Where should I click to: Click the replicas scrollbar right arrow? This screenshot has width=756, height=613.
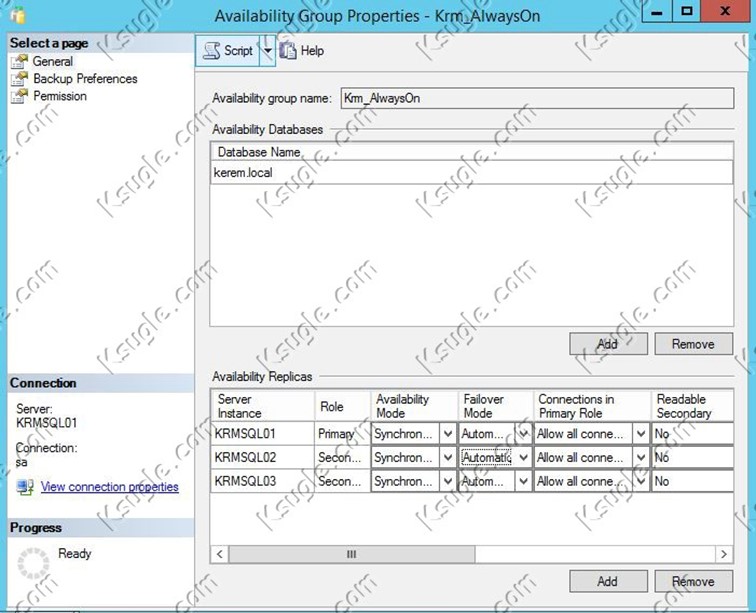pyautogui.click(x=724, y=554)
